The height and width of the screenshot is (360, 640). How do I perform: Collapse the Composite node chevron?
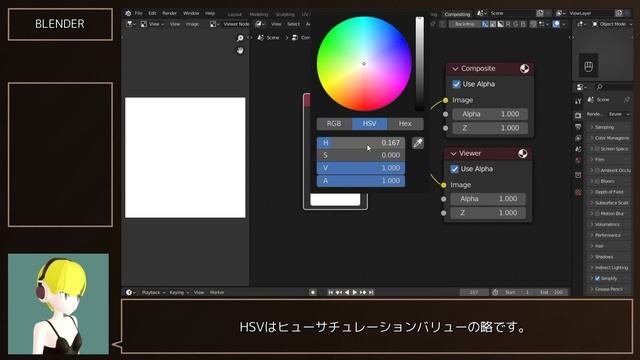coord(455,69)
